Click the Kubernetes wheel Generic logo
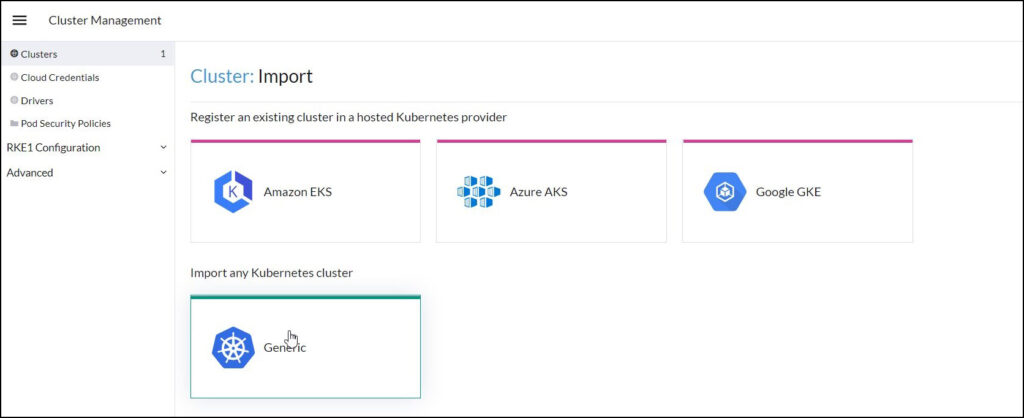This screenshot has height=418, width=1024. [x=233, y=348]
